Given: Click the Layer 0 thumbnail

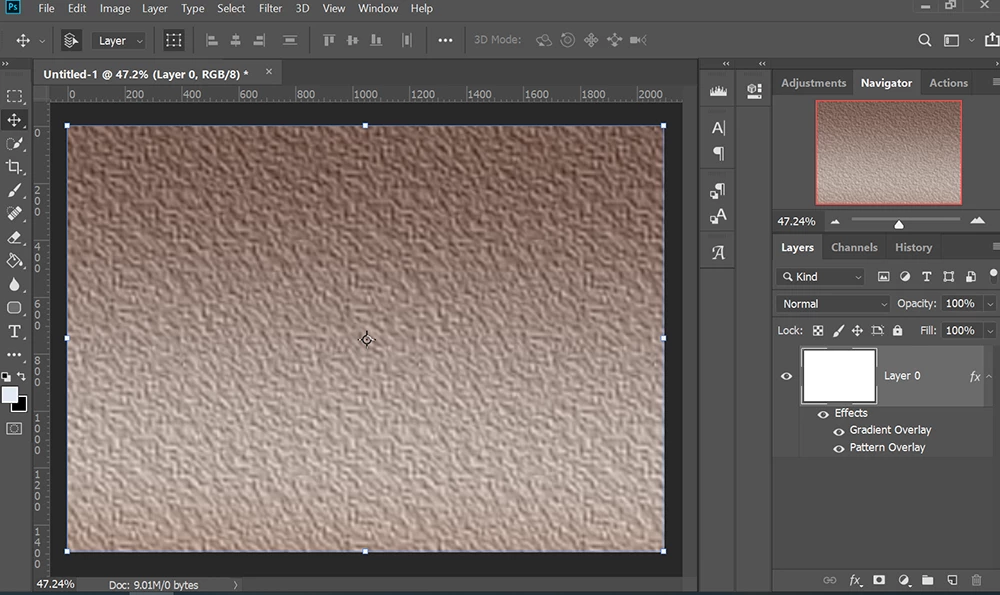Looking at the screenshot, I should (839, 376).
